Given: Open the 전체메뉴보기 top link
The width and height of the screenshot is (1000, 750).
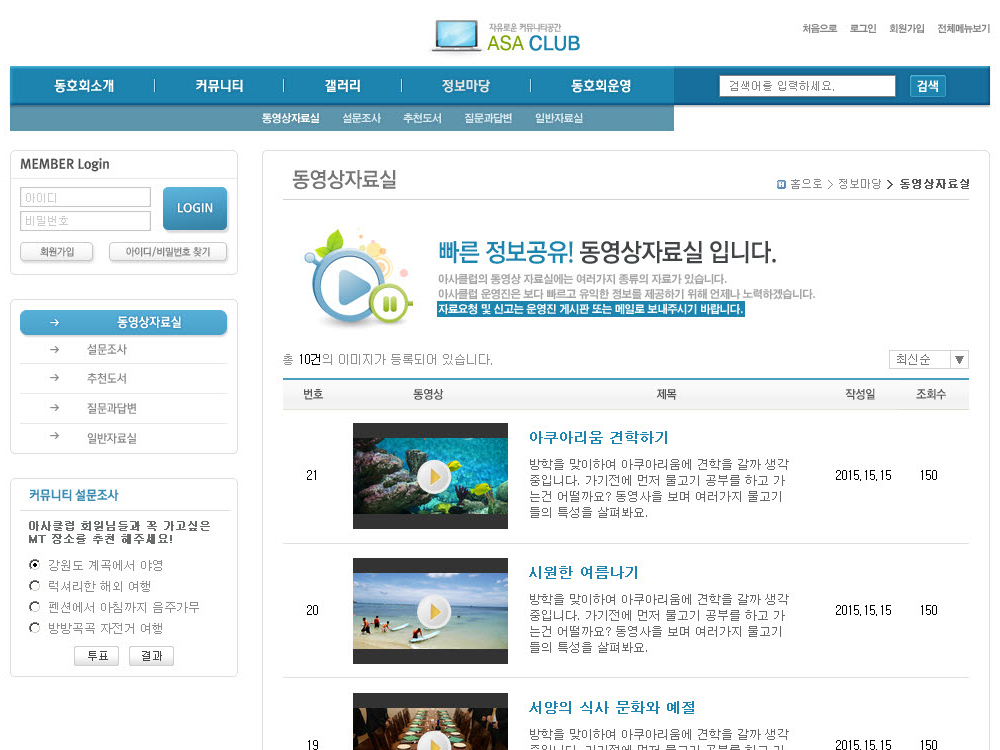Looking at the screenshot, I should coord(962,29).
